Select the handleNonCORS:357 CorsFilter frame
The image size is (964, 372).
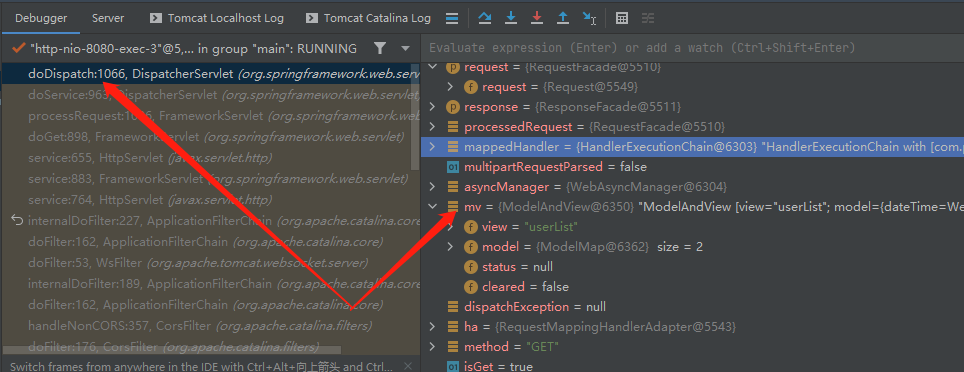click(210, 325)
